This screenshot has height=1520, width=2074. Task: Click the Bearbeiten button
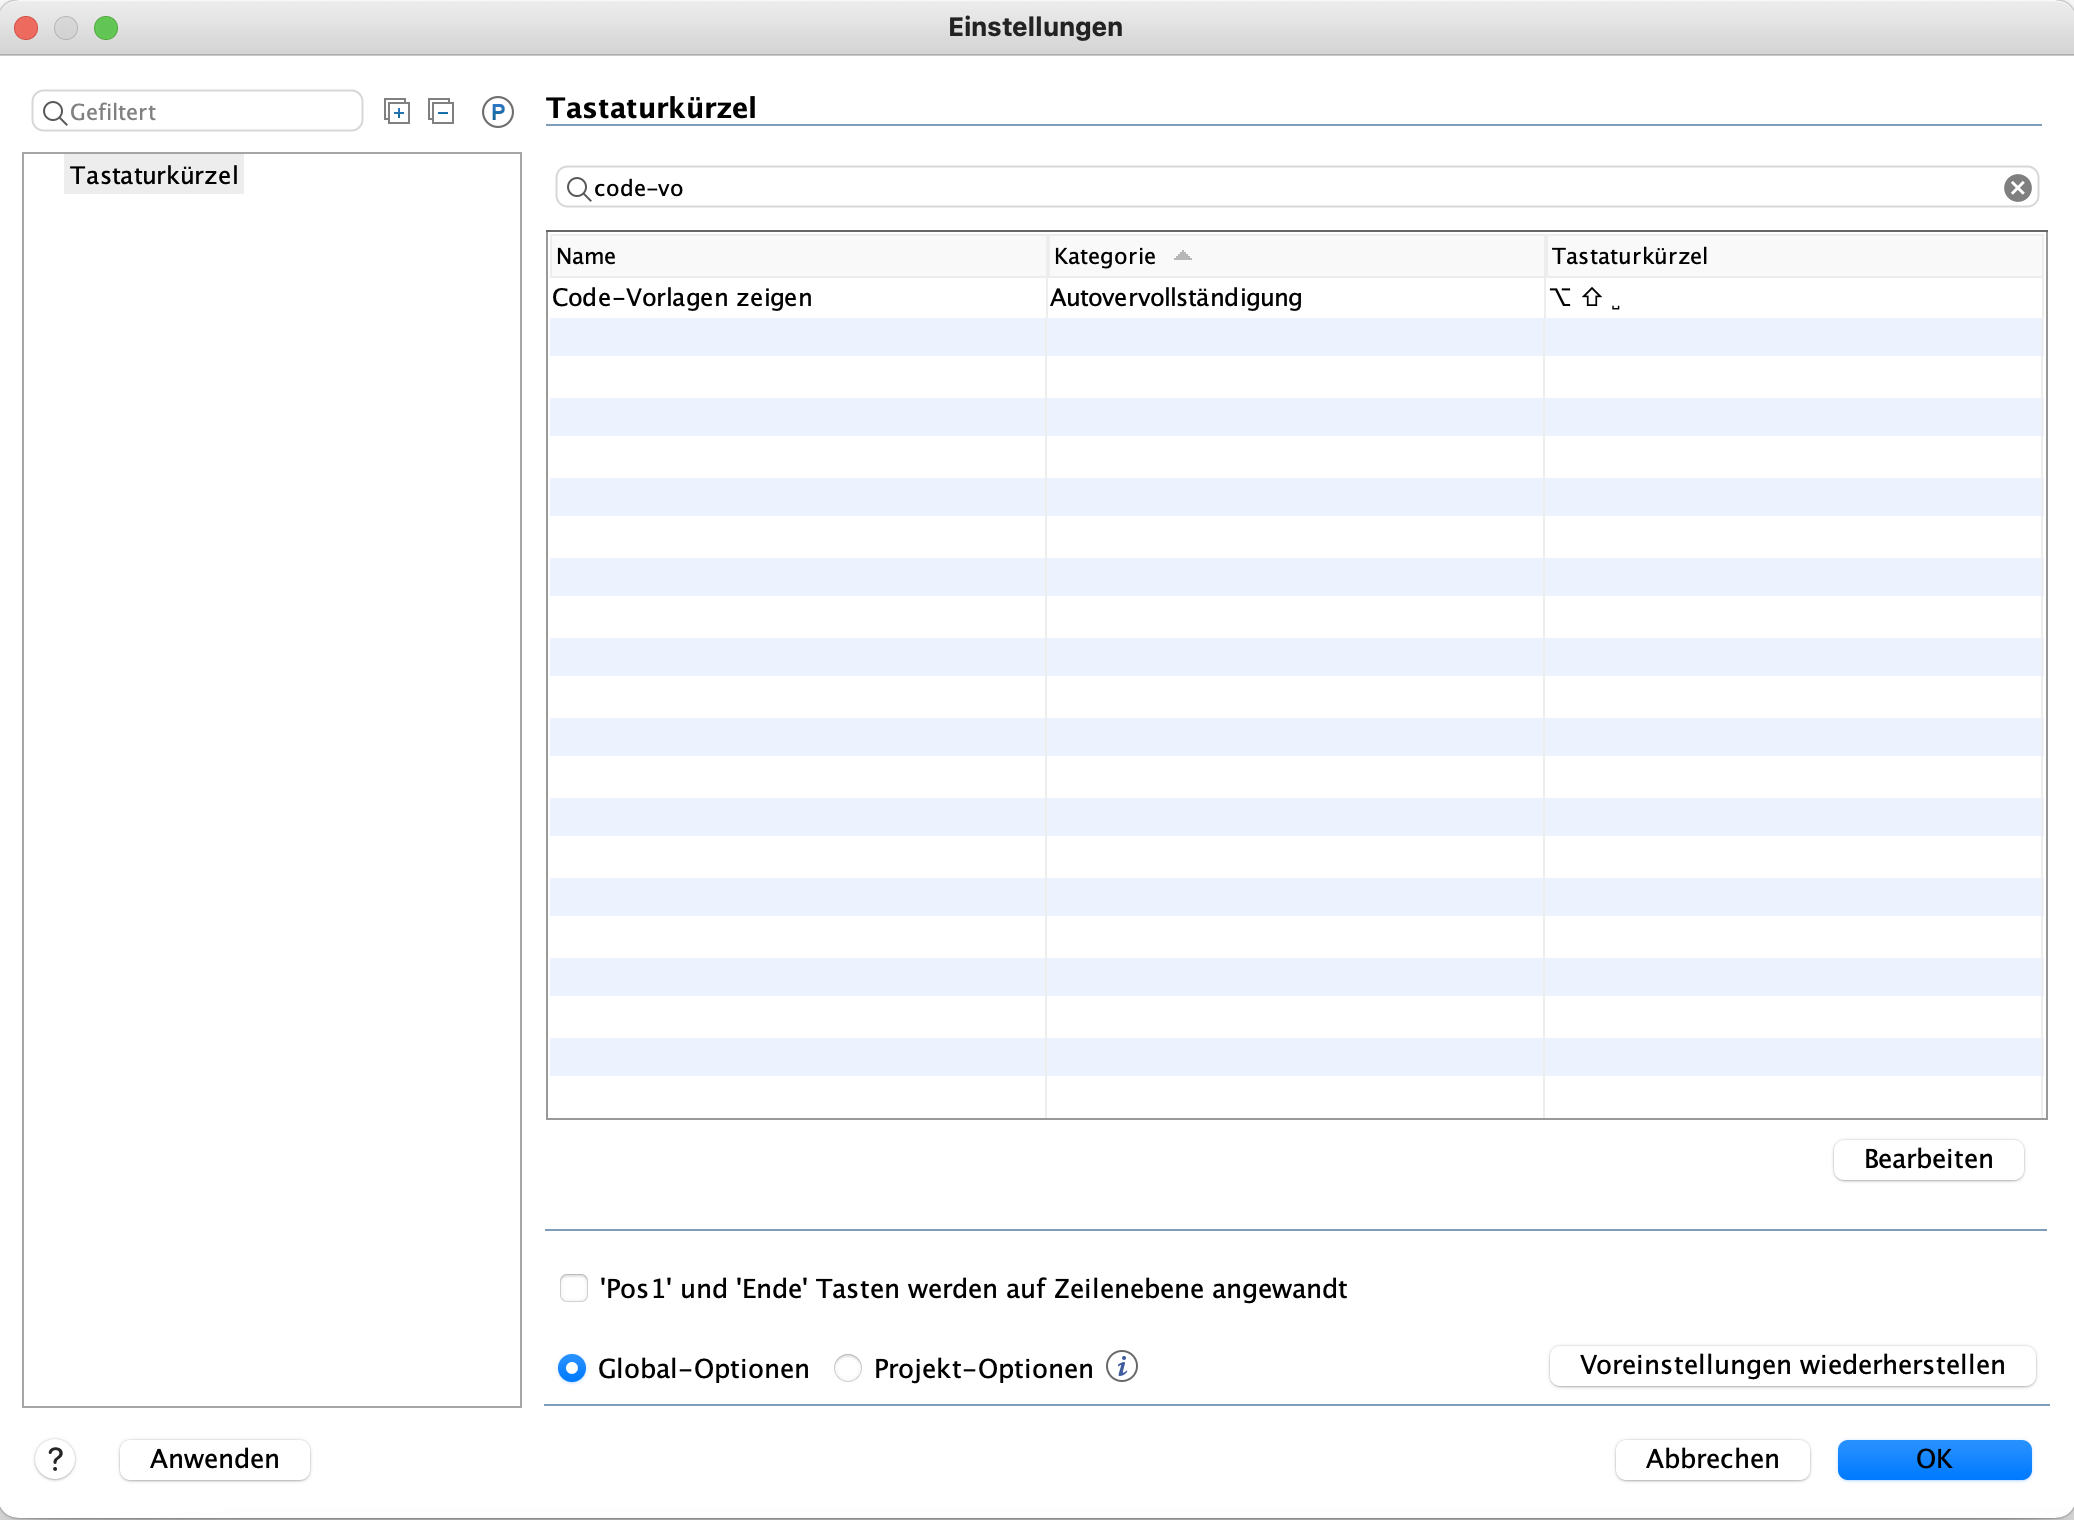click(x=1928, y=1159)
